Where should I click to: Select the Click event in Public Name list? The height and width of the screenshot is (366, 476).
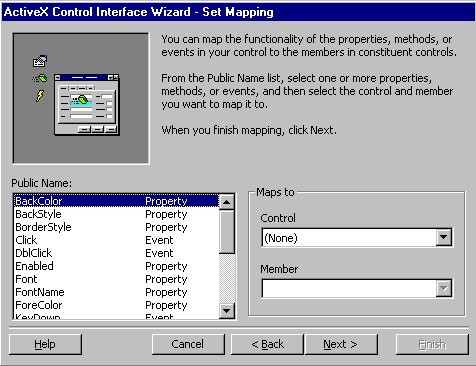(x=116, y=240)
